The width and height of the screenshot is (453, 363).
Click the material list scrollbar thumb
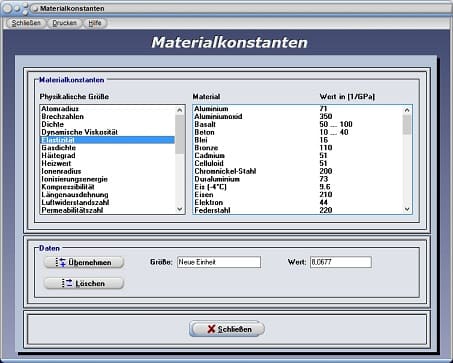pos(407,125)
